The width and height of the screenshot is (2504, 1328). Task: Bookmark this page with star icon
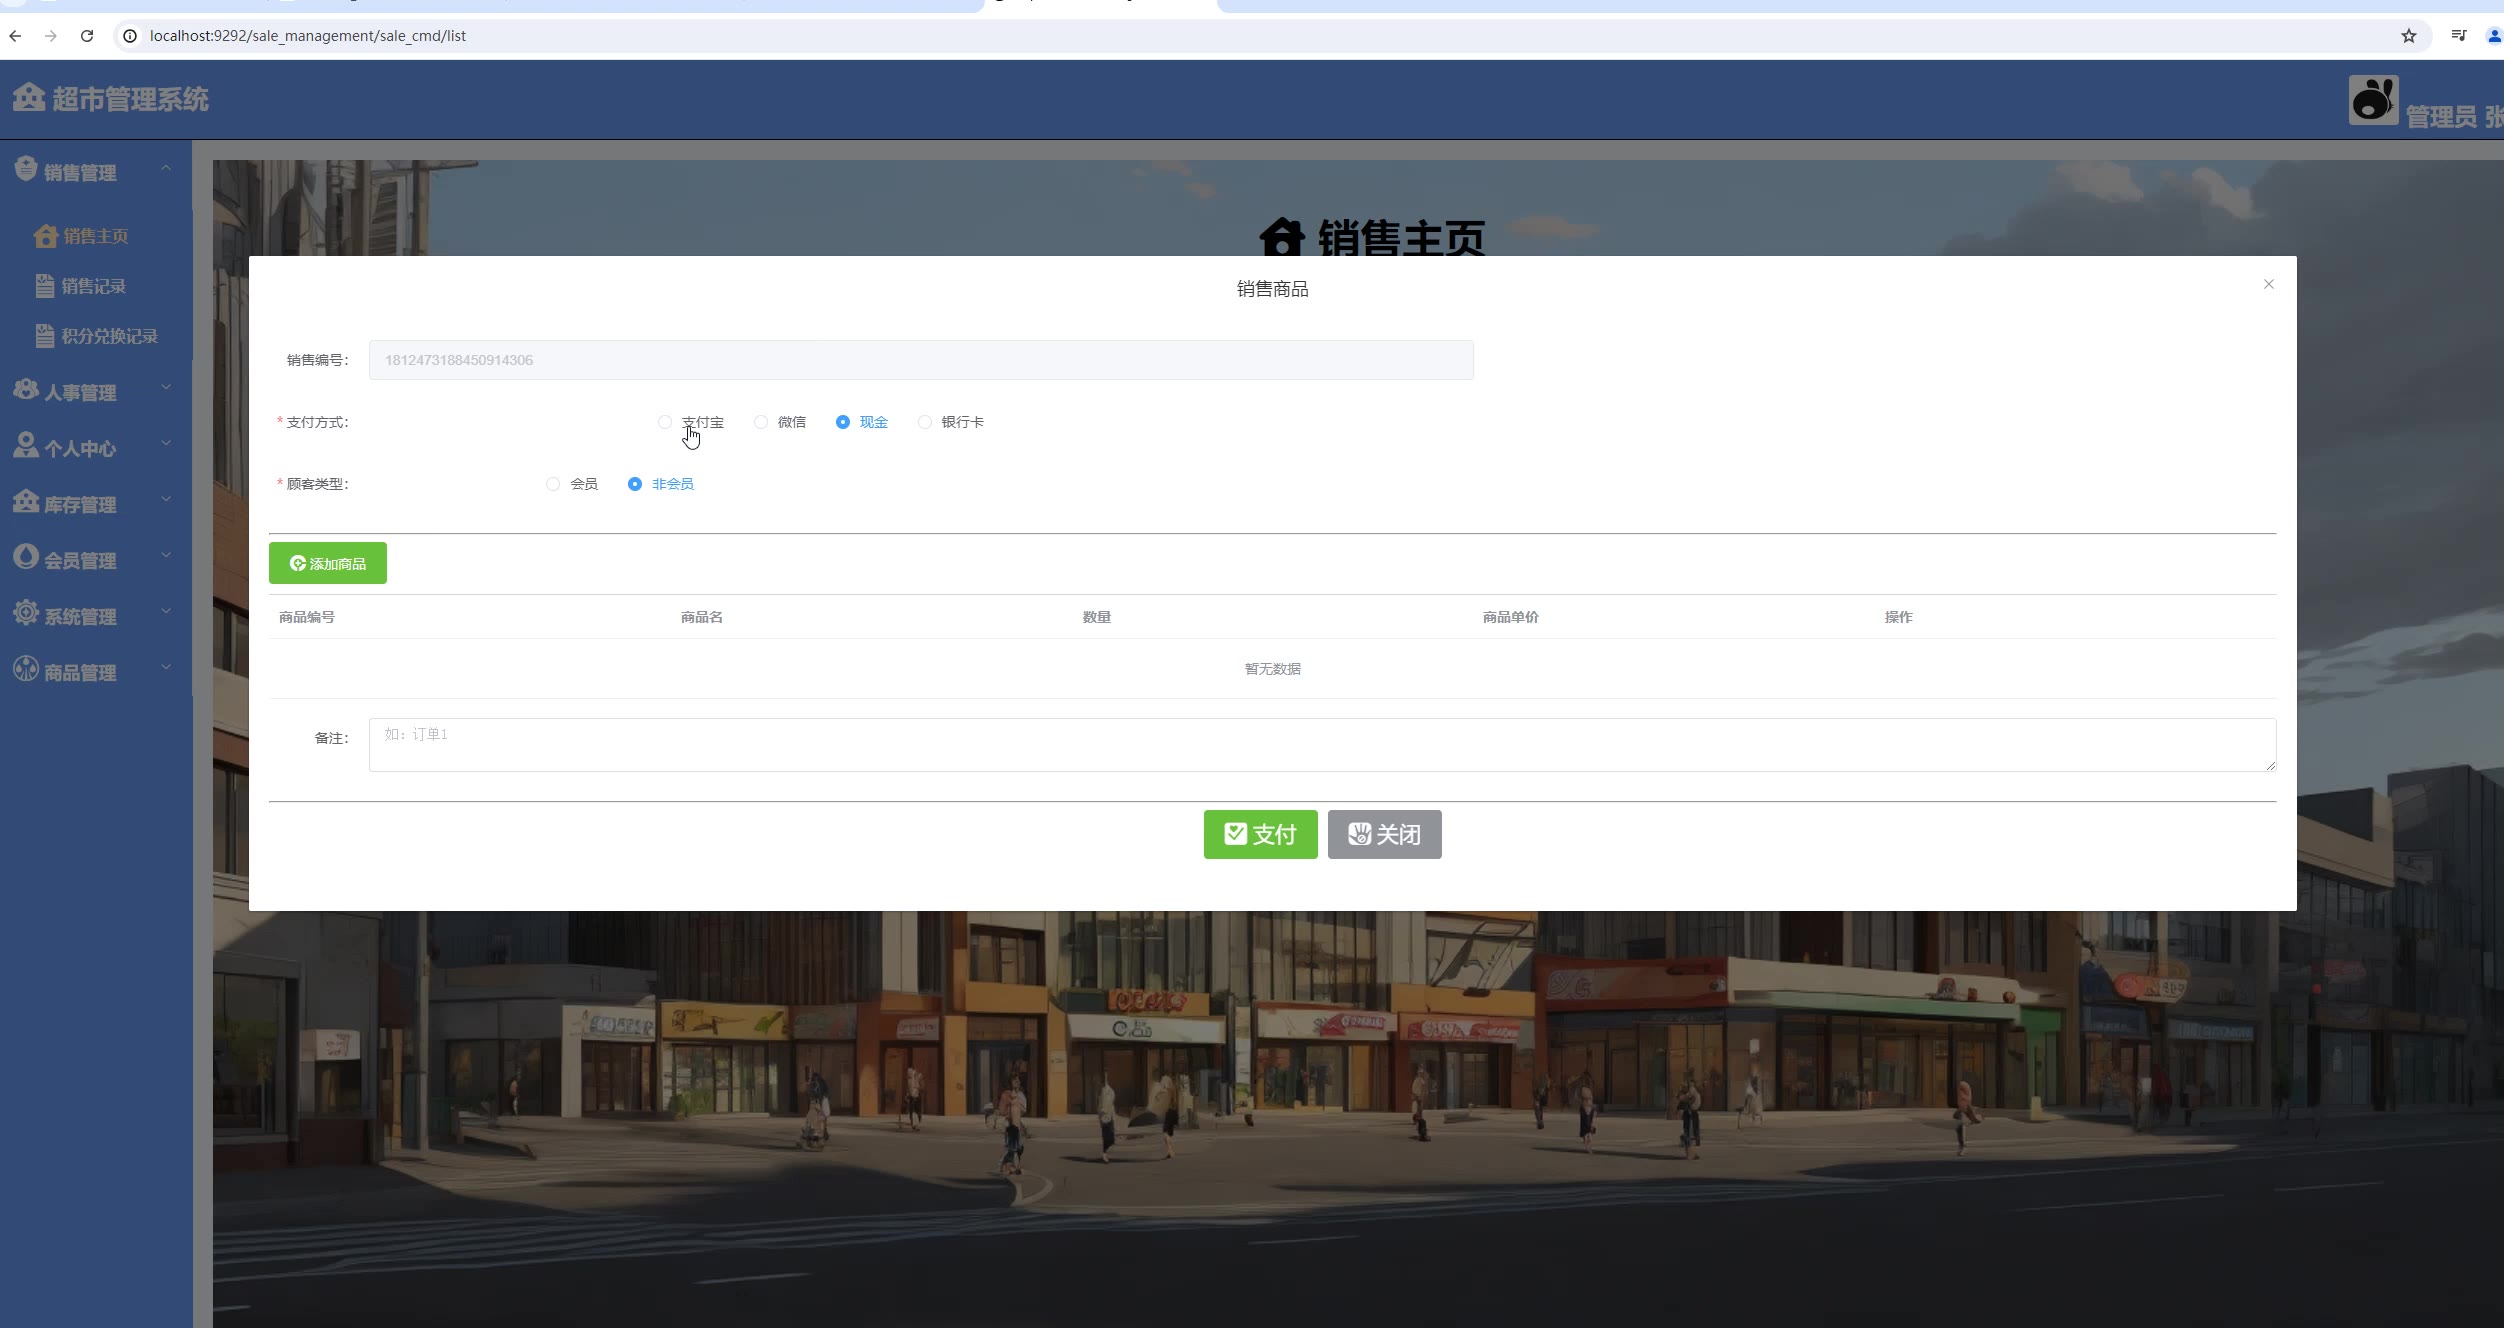2408,36
